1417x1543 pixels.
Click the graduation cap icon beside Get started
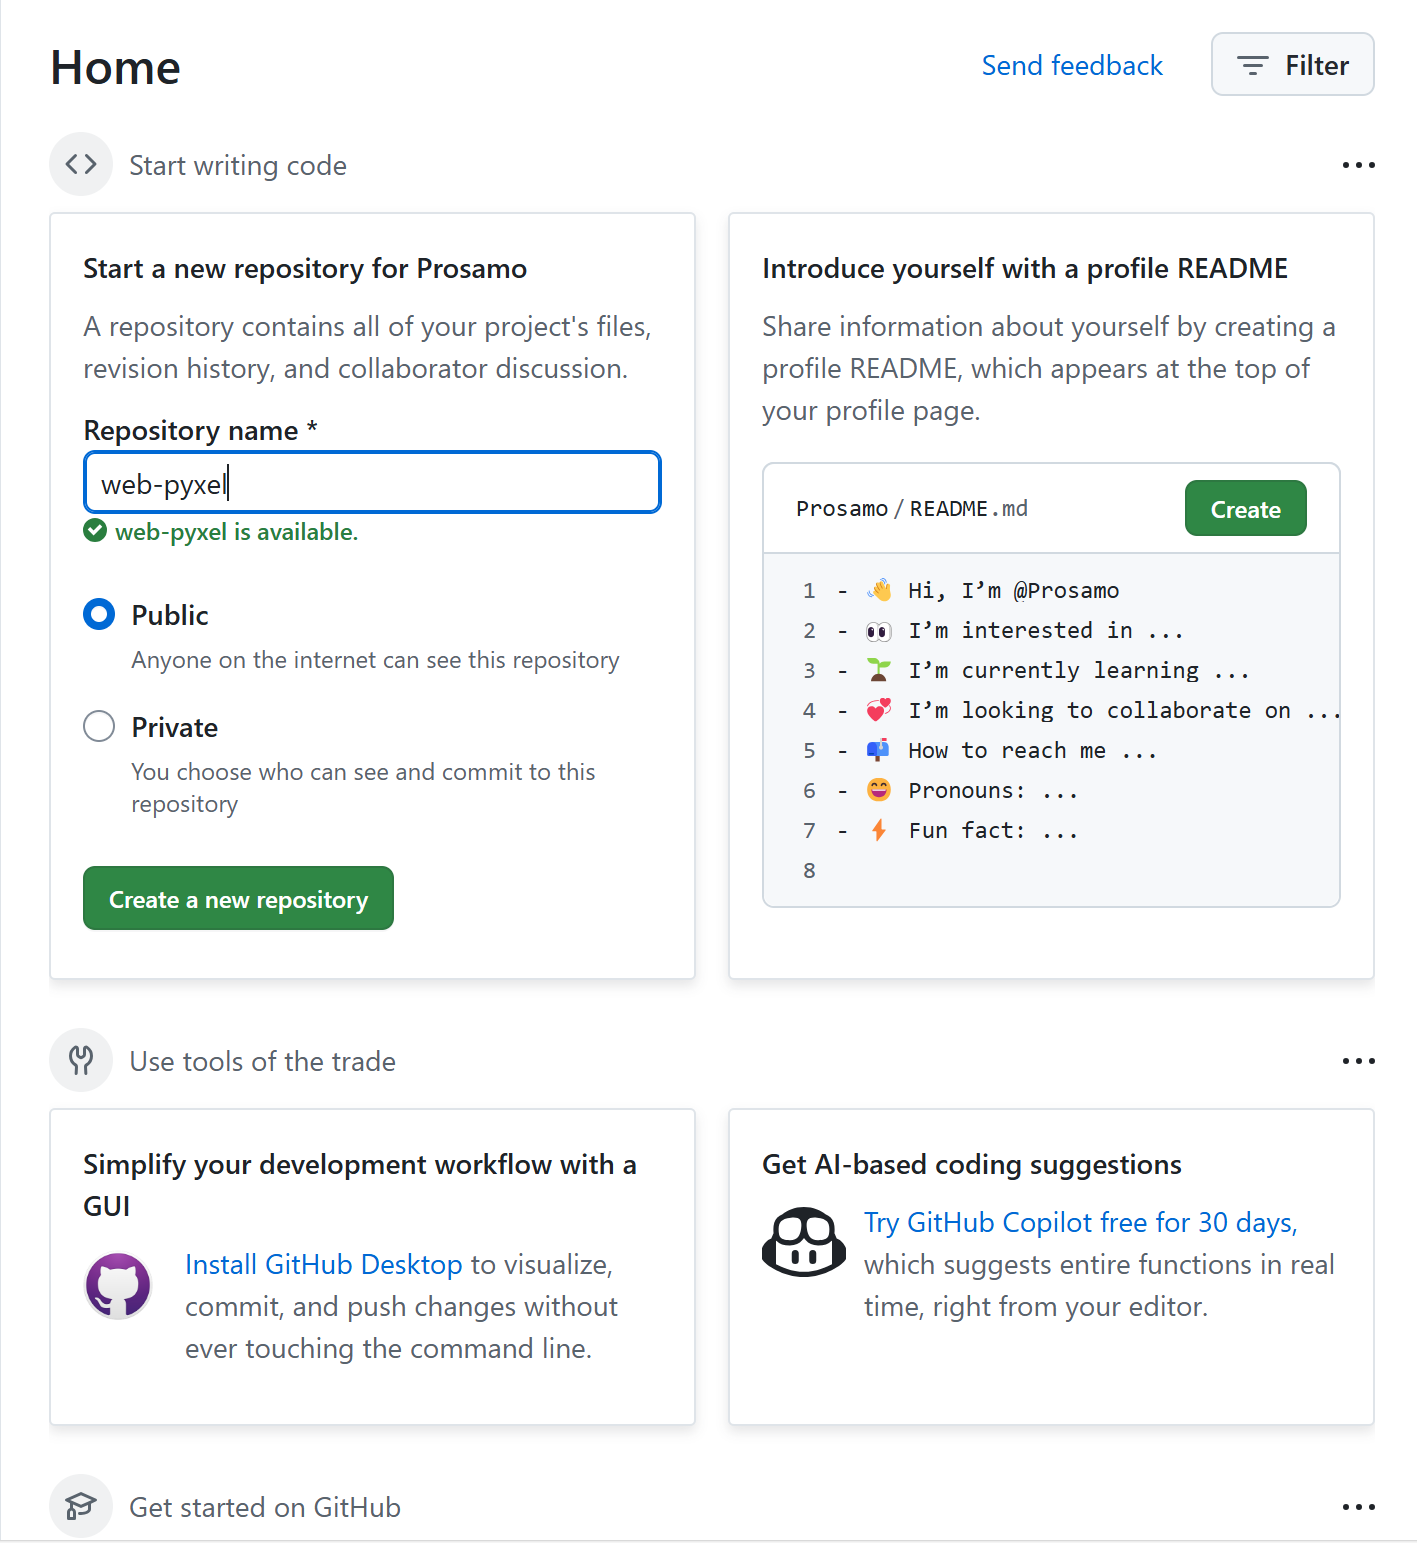pyautogui.click(x=81, y=1506)
